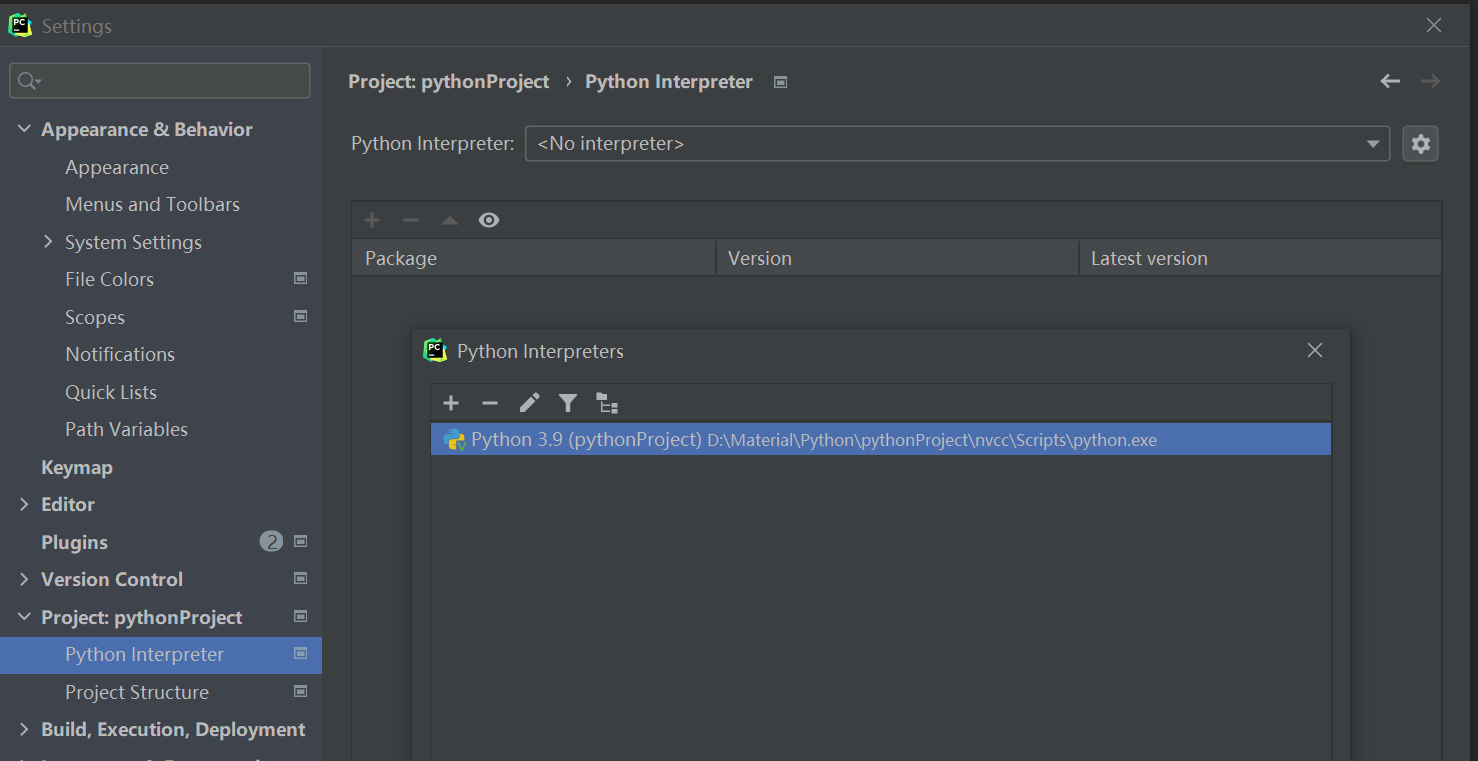This screenshot has width=1478, height=761.
Task: Click the project-level icon next to File Colors
Action: click(300, 279)
